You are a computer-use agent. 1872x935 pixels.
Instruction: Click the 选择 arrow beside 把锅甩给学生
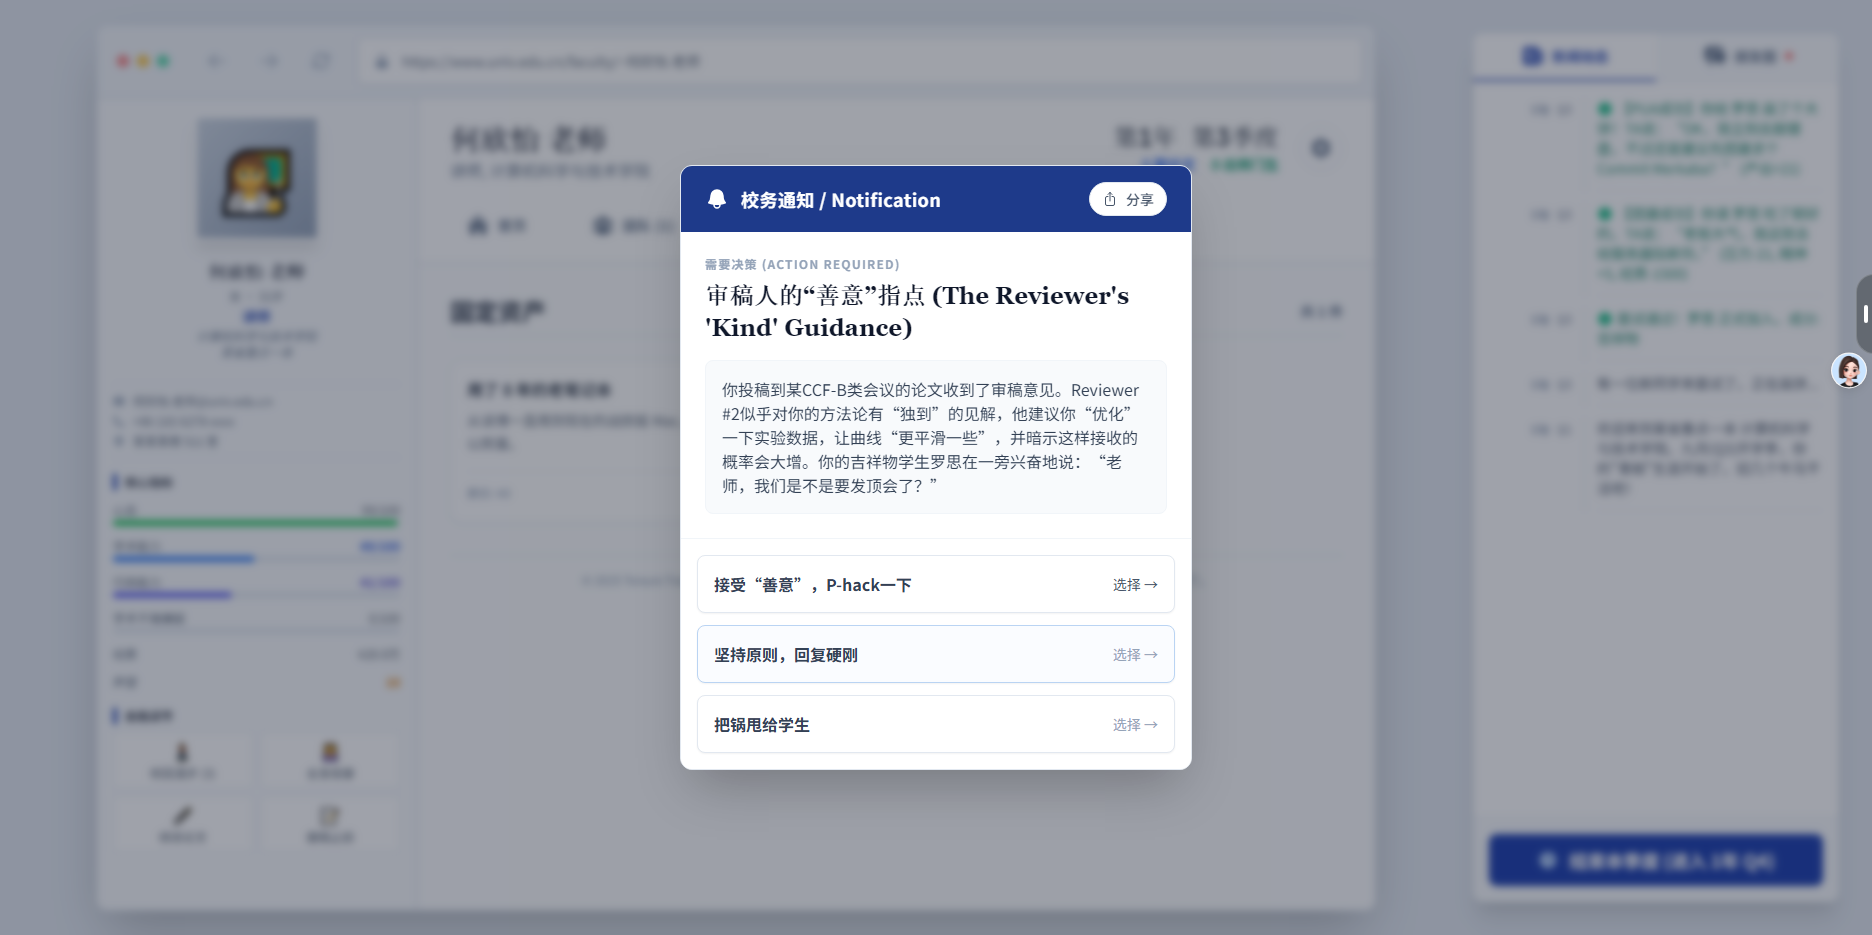pyautogui.click(x=1134, y=725)
